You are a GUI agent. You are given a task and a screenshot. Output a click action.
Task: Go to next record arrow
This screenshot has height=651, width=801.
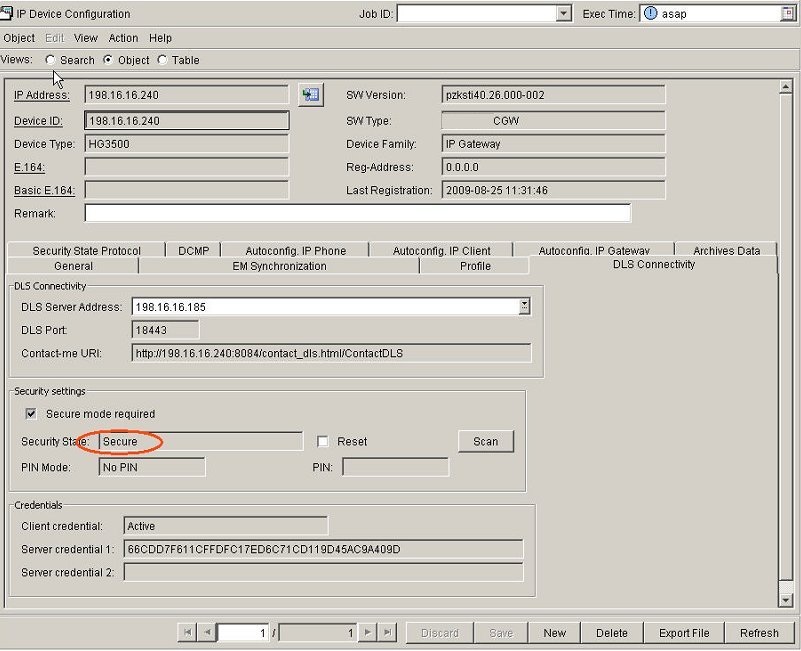(x=367, y=633)
